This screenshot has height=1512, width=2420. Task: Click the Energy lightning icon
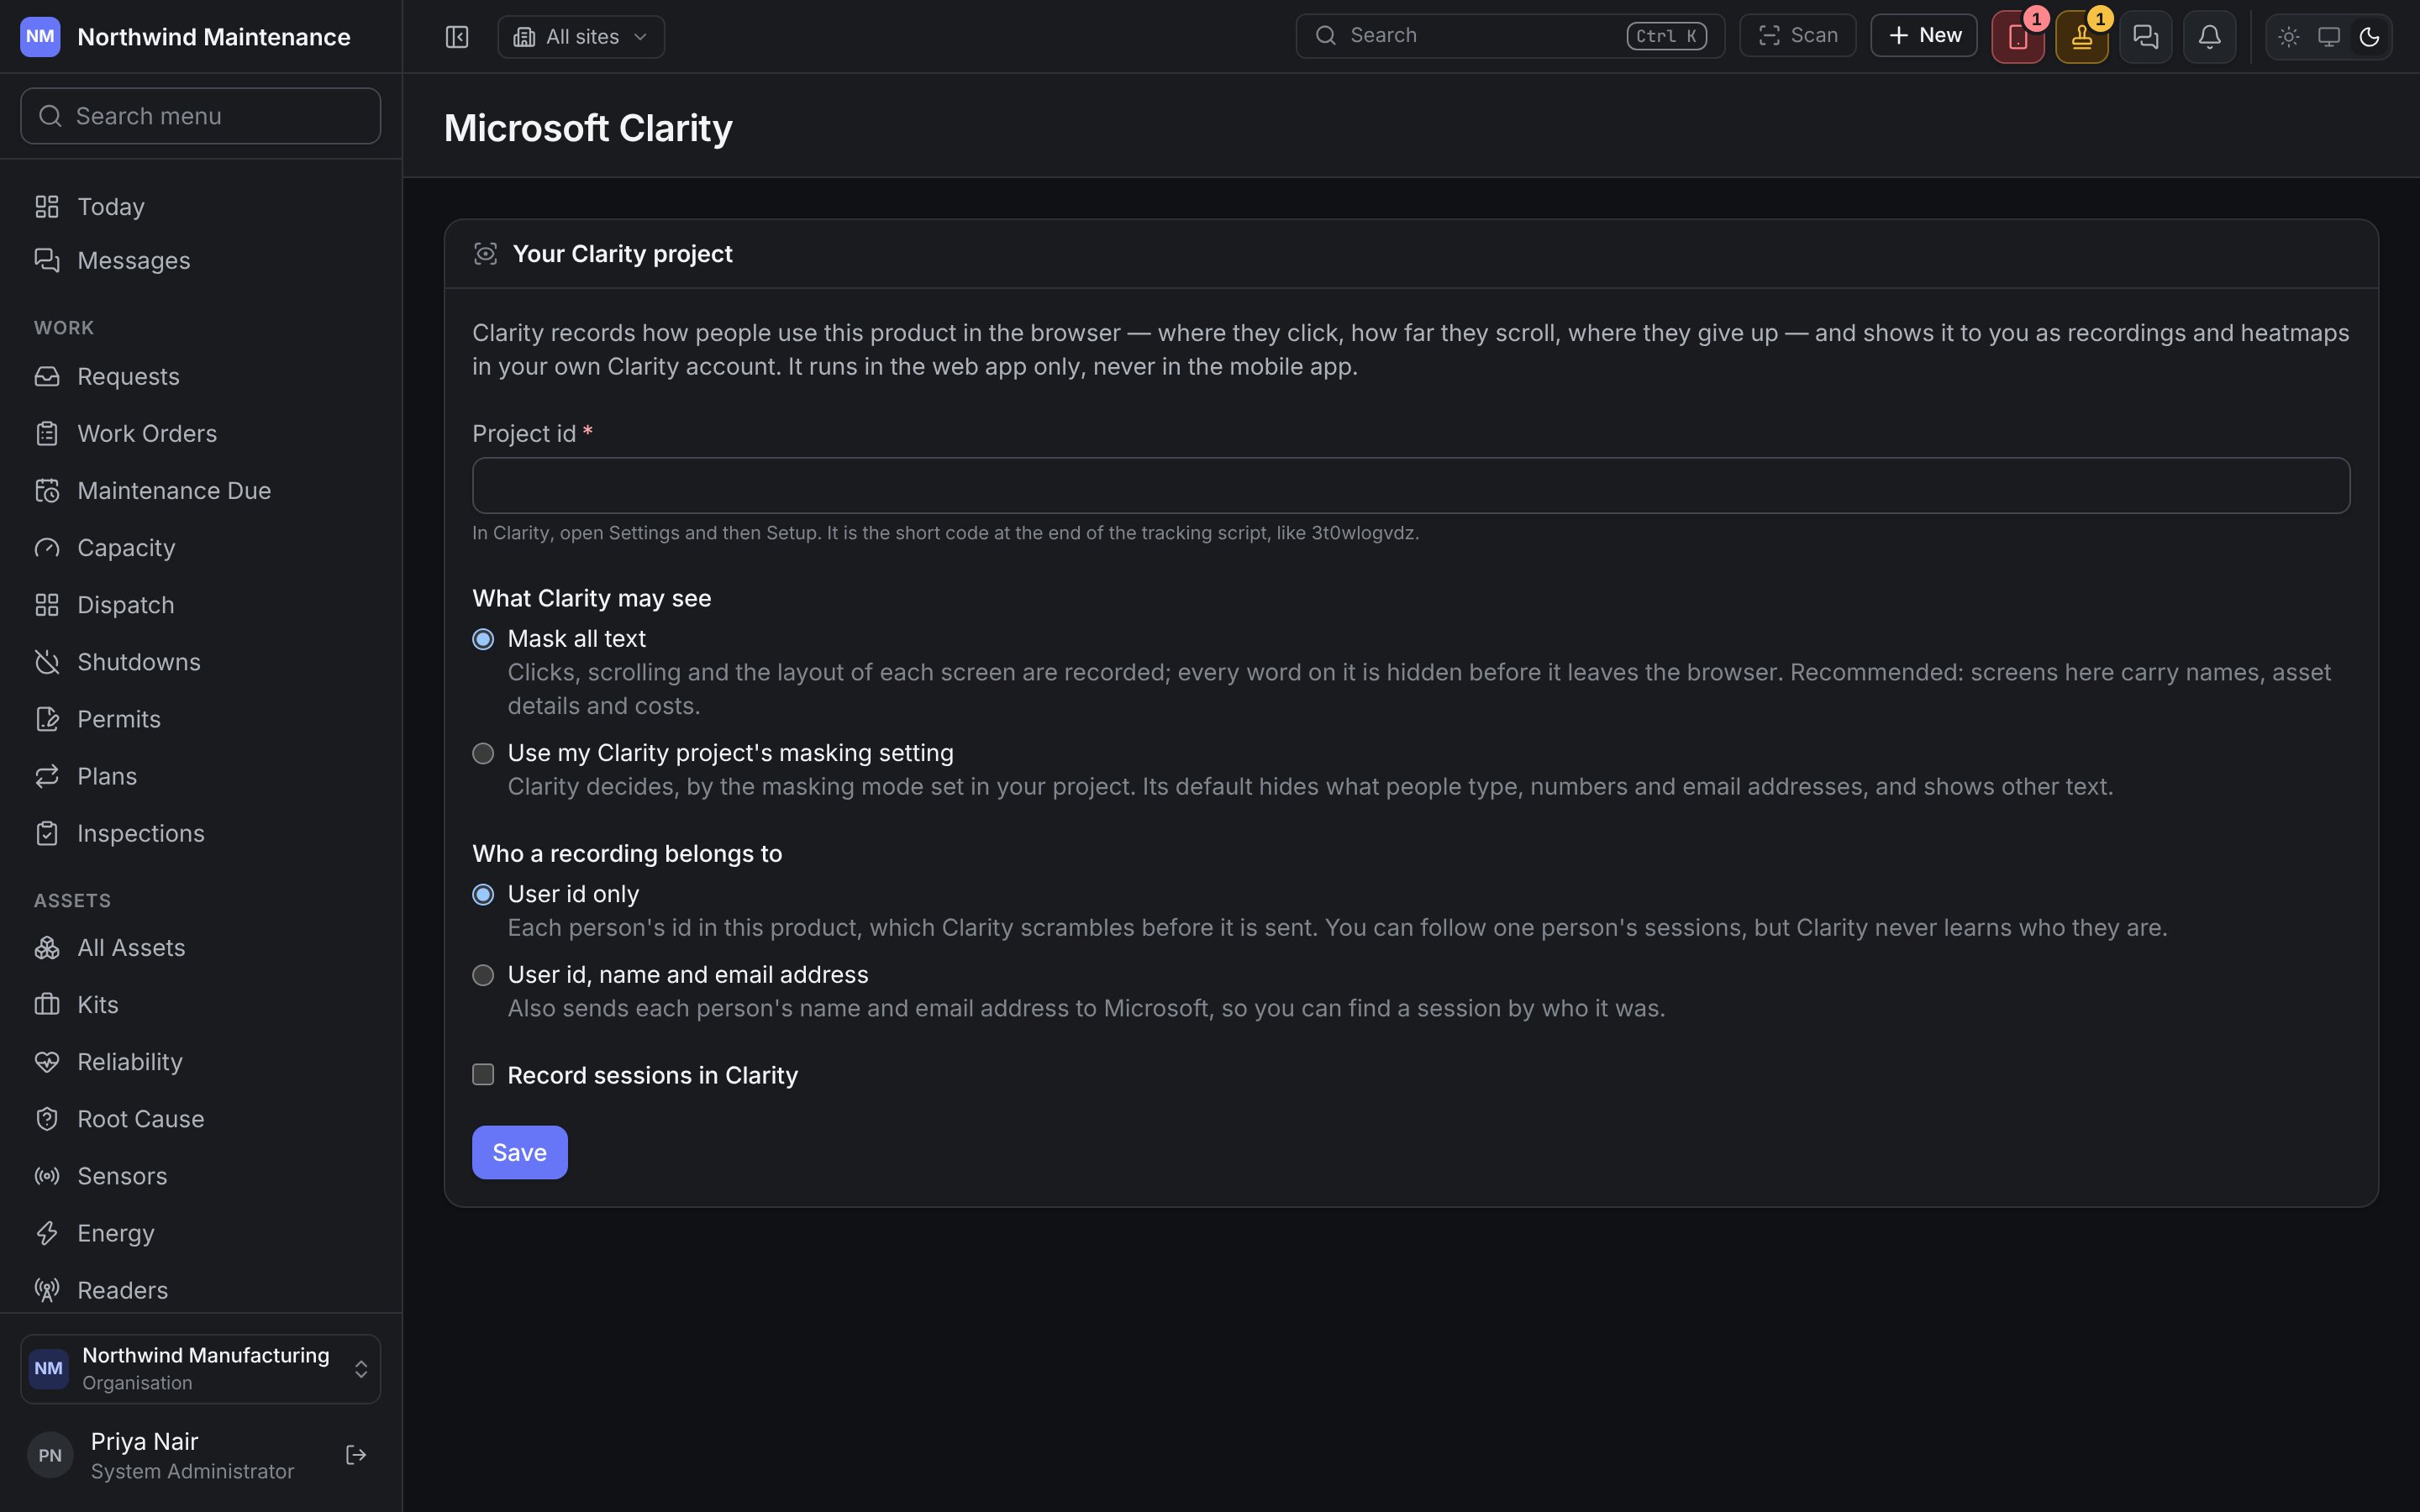point(47,1233)
